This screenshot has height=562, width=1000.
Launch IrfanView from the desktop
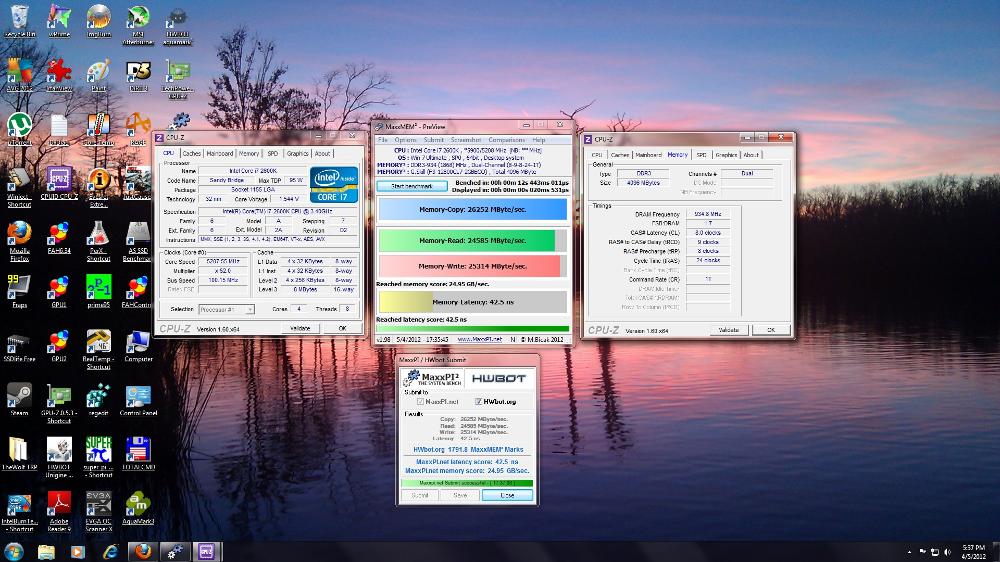click(x=59, y=74)
